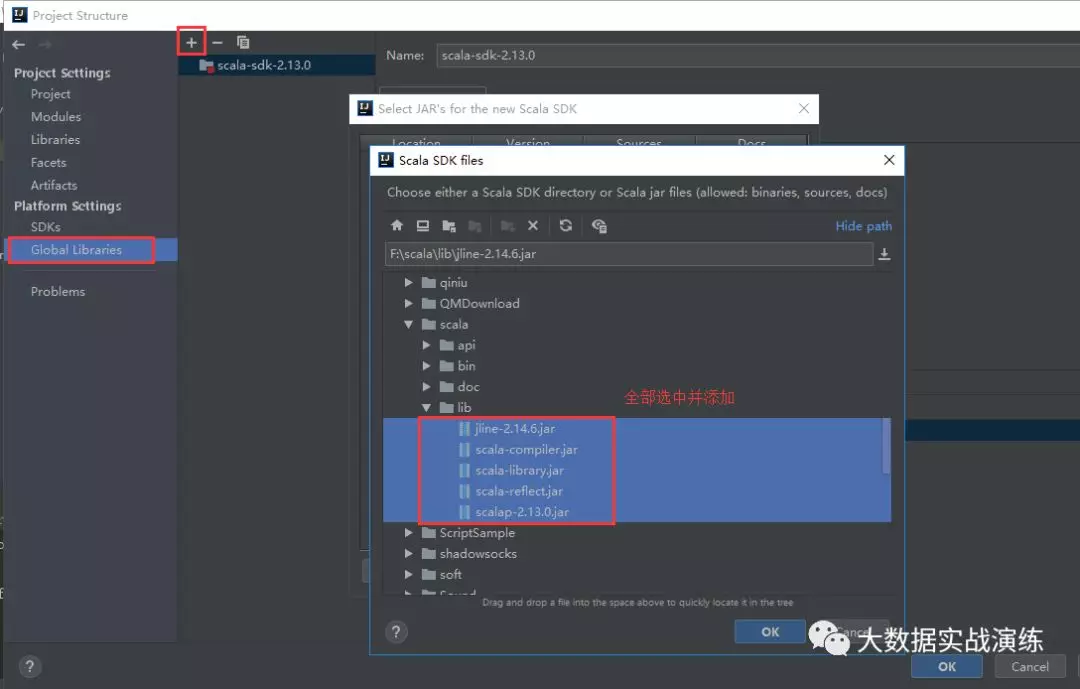Toggle show hidden files icon in chooser
This screenshot has height=689, width=1080.
(599, 225)
